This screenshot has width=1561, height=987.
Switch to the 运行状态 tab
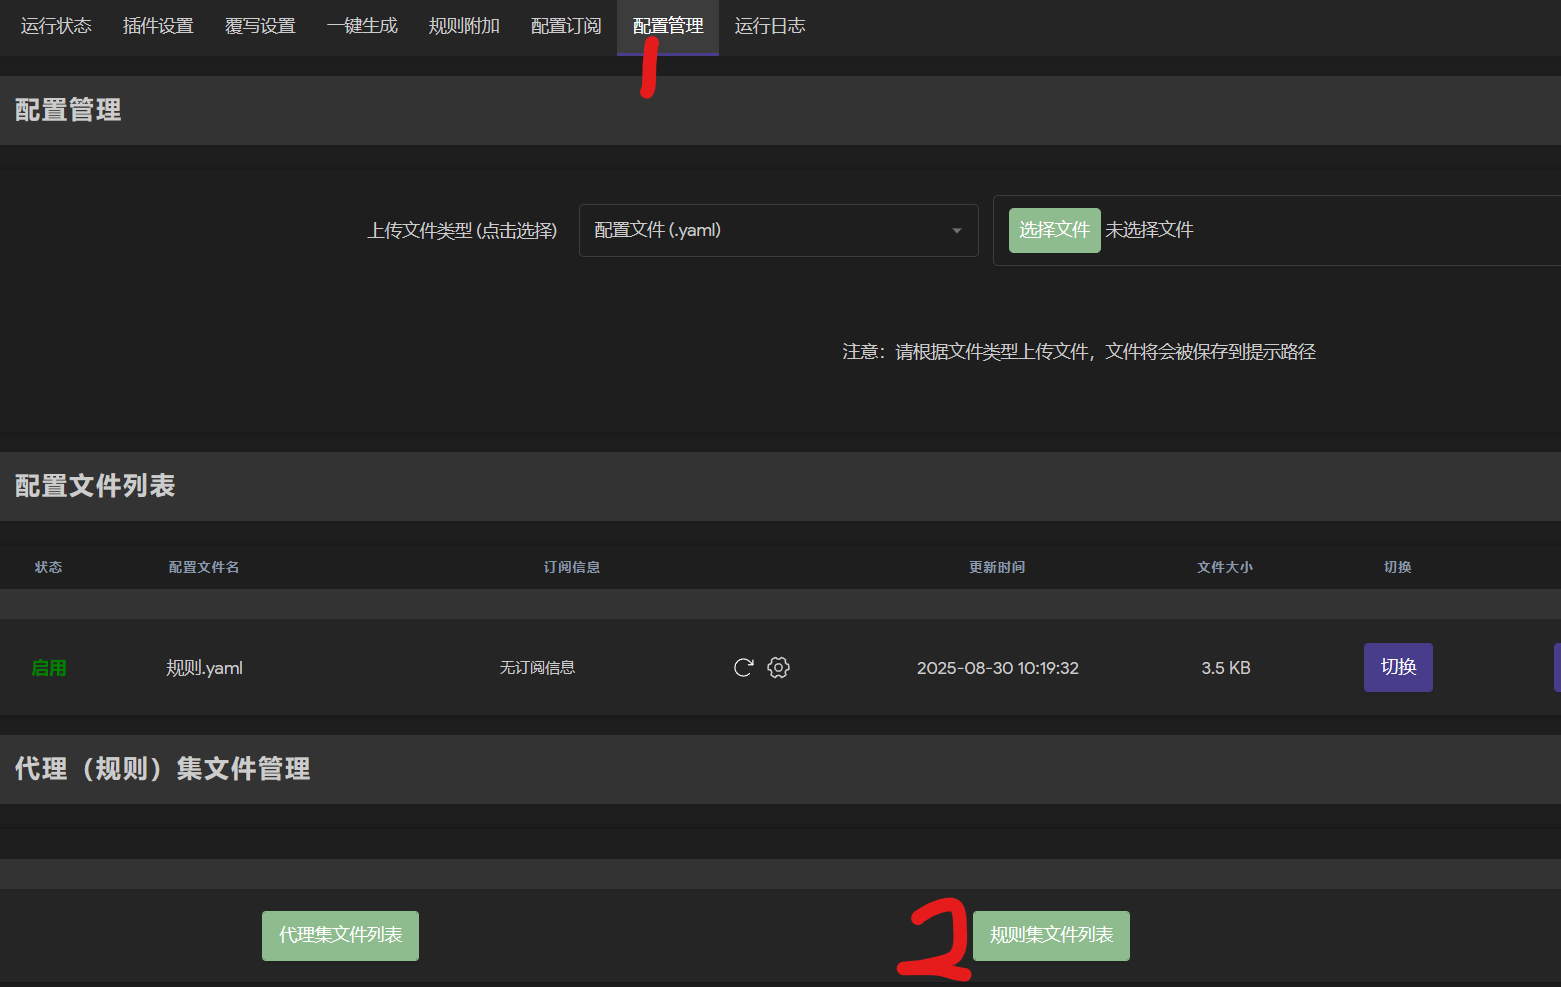56,26
